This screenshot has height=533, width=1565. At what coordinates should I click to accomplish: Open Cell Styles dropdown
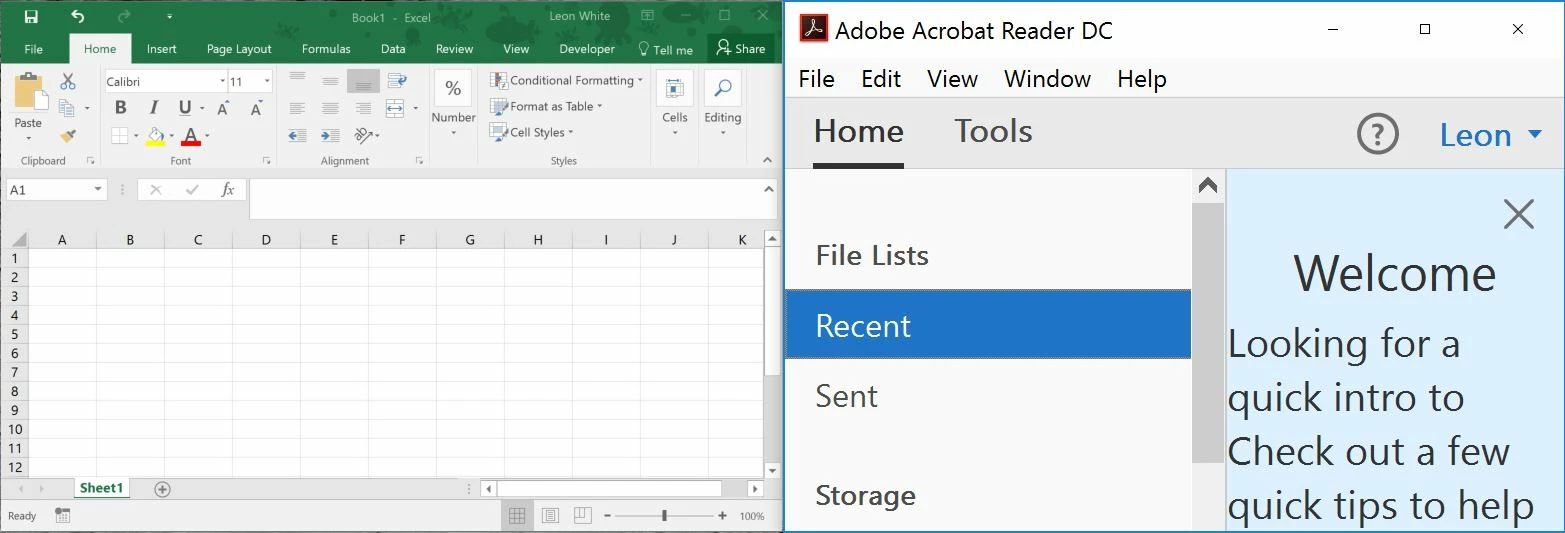(x=531, y=132)
